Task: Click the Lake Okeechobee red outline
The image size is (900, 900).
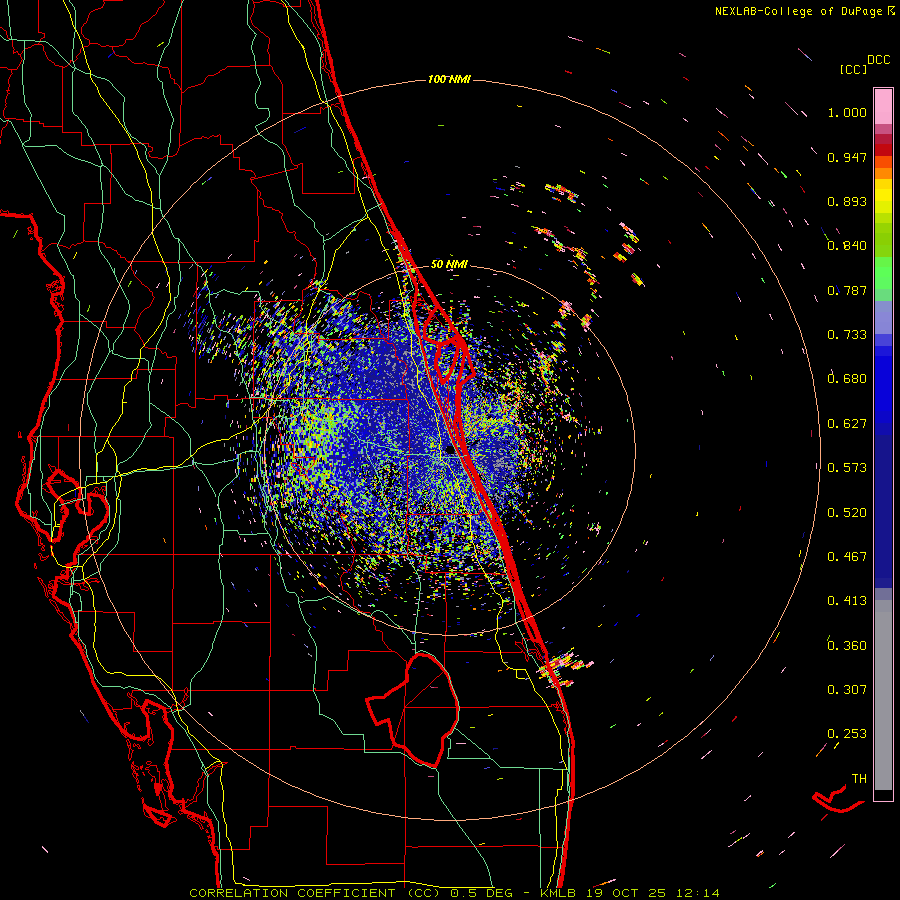Action: point(413,709)
